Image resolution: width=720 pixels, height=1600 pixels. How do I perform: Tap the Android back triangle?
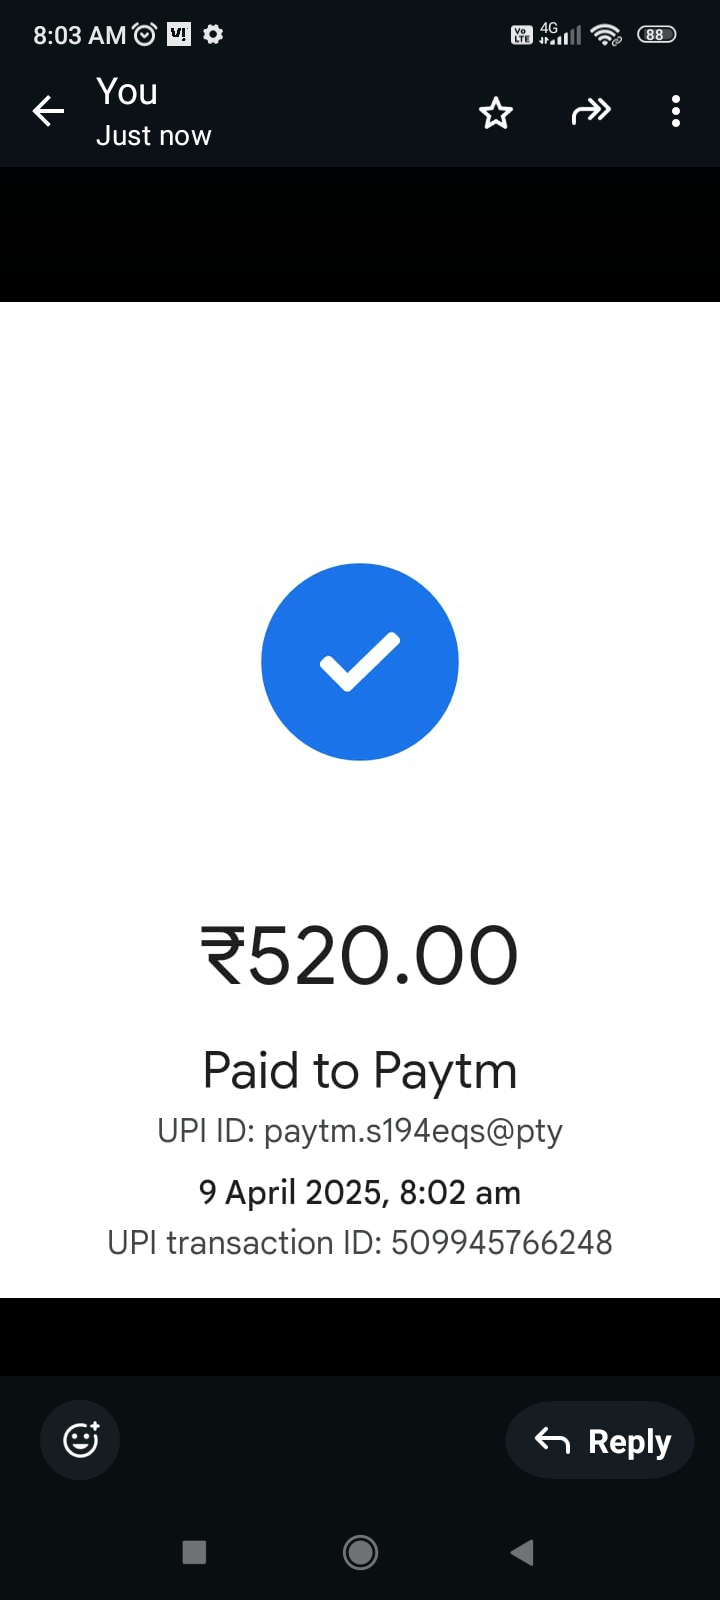pos(522,1552)
